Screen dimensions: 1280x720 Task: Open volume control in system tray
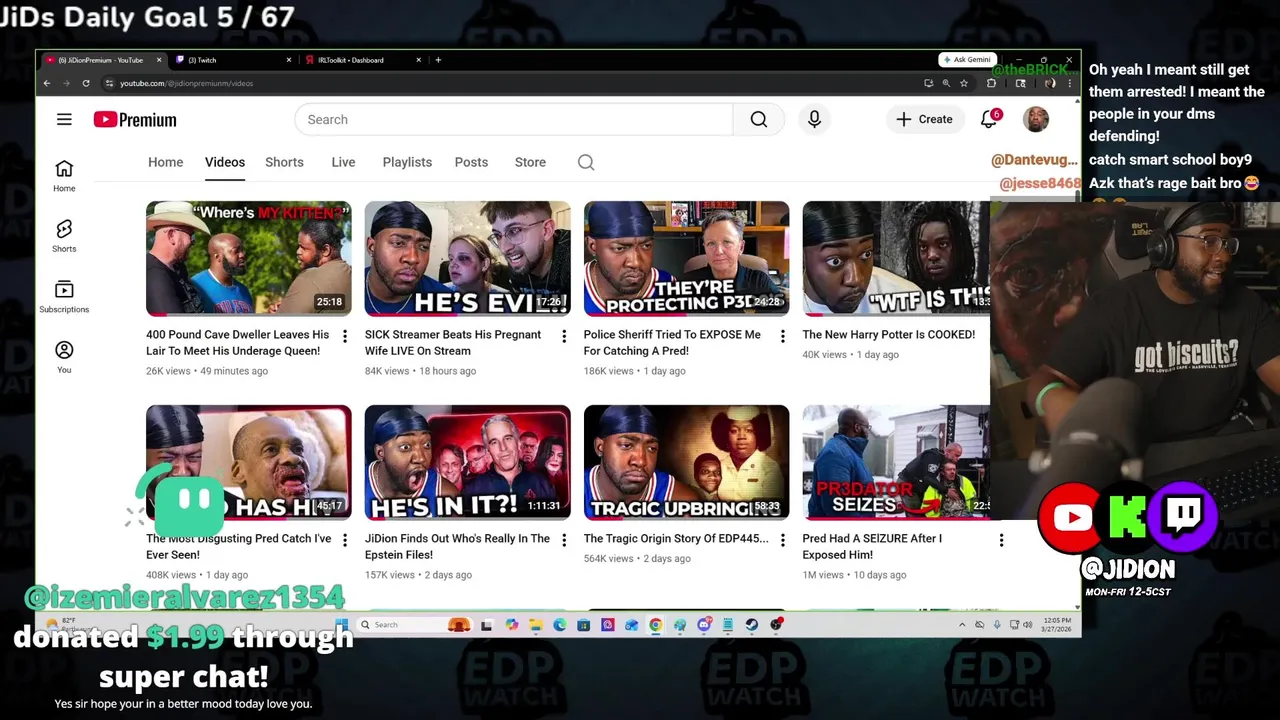(1028, 625)
